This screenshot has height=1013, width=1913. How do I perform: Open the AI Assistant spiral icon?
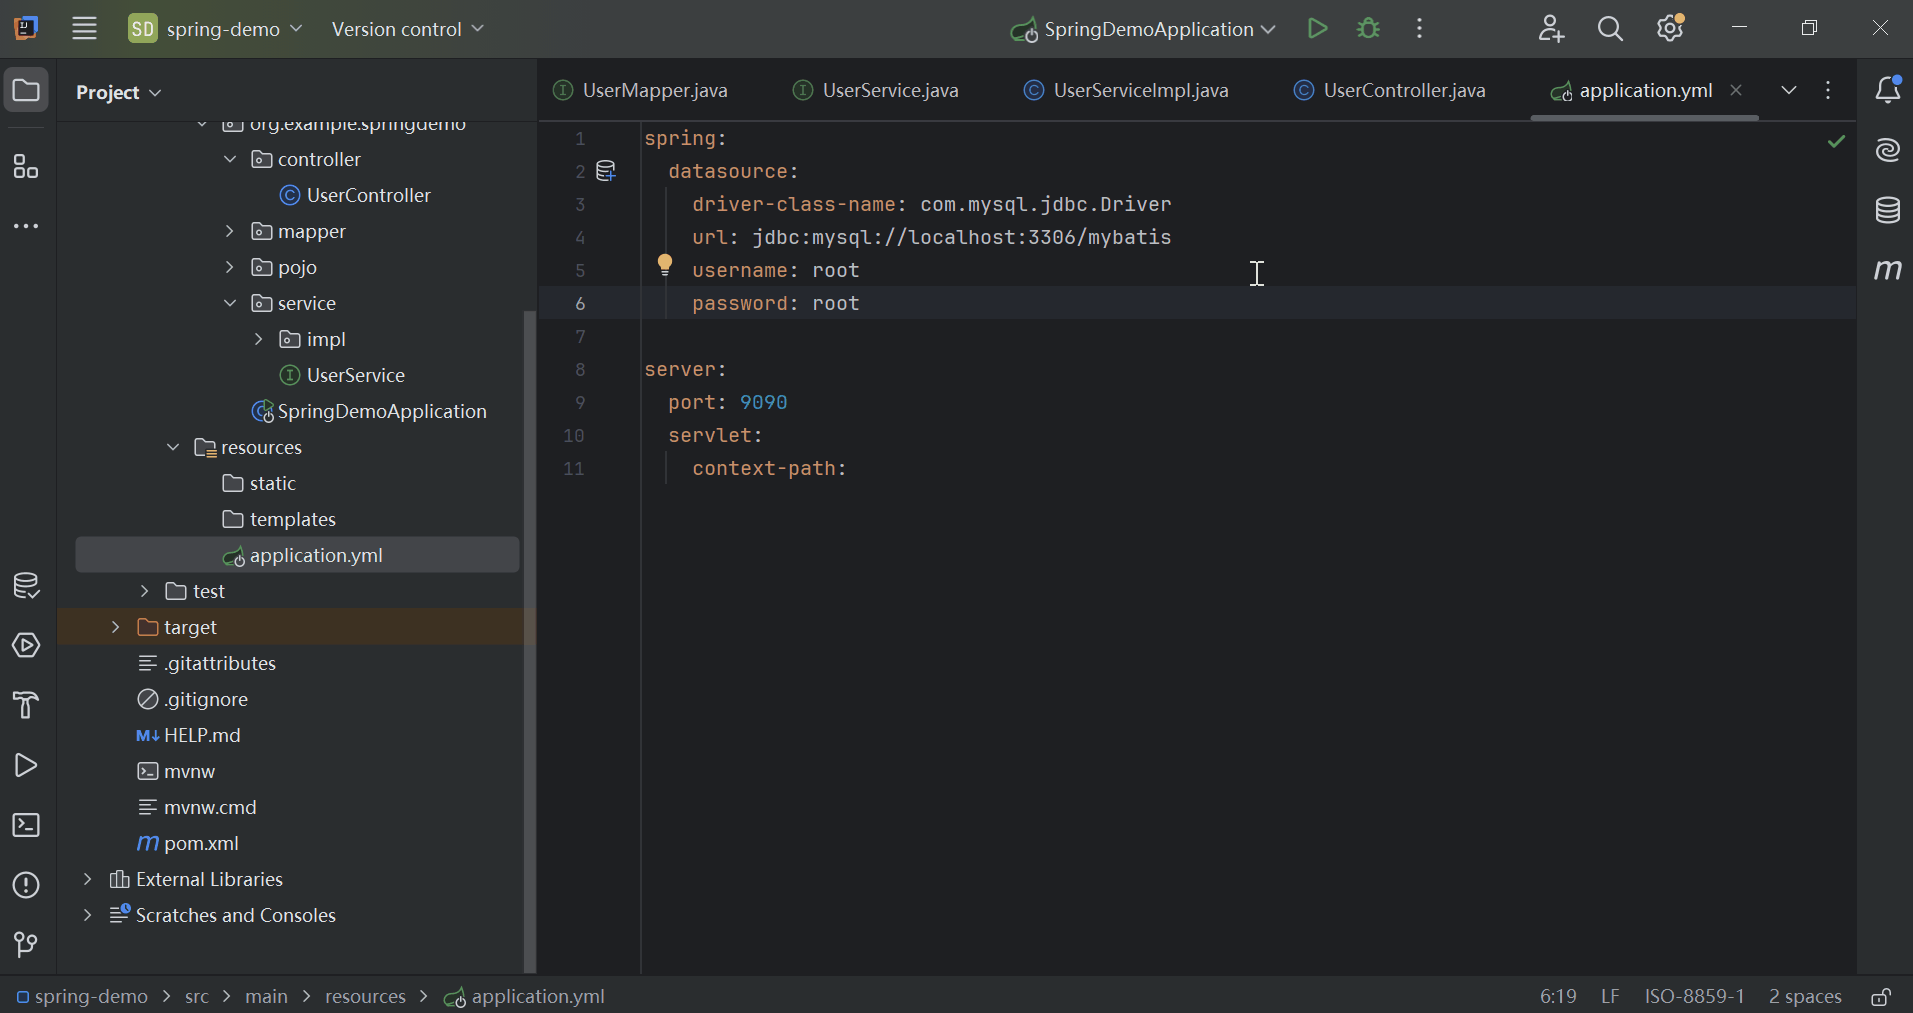[1888, 150]
